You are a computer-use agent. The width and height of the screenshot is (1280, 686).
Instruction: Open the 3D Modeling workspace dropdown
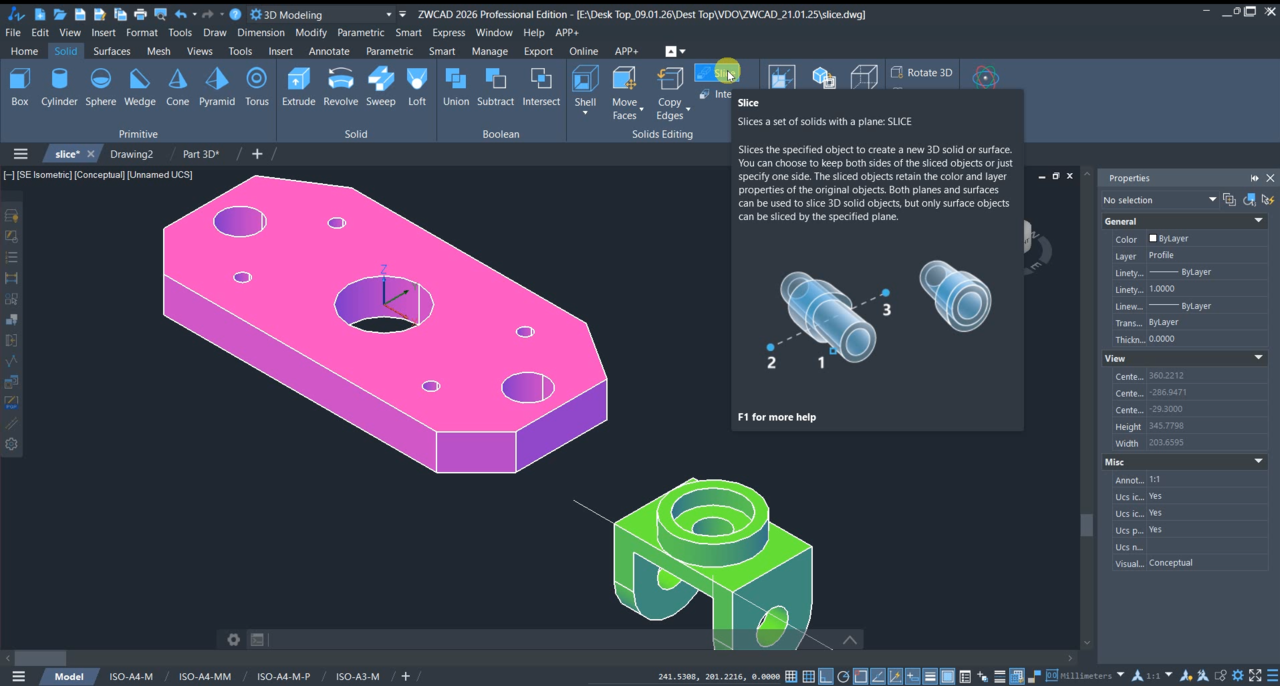(x=388, y=15)
